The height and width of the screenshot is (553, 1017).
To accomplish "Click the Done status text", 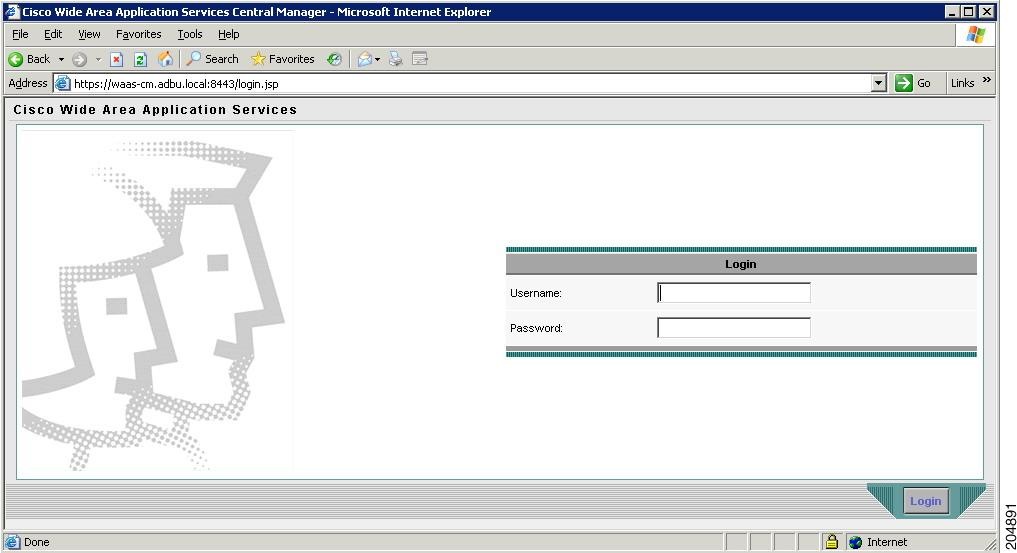I will click(36, 542).
